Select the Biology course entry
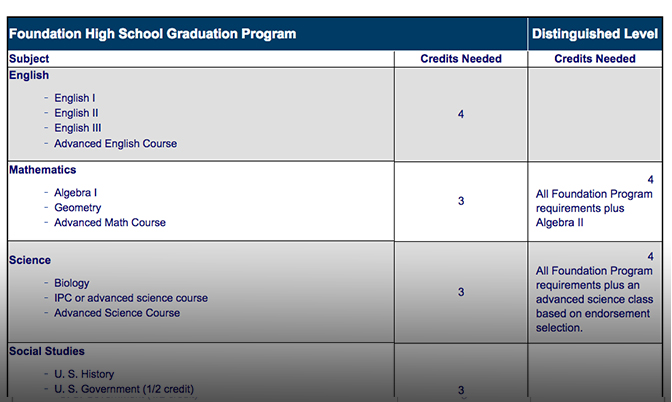The height and width of the screenshot is (402, 672). [72, 283]
